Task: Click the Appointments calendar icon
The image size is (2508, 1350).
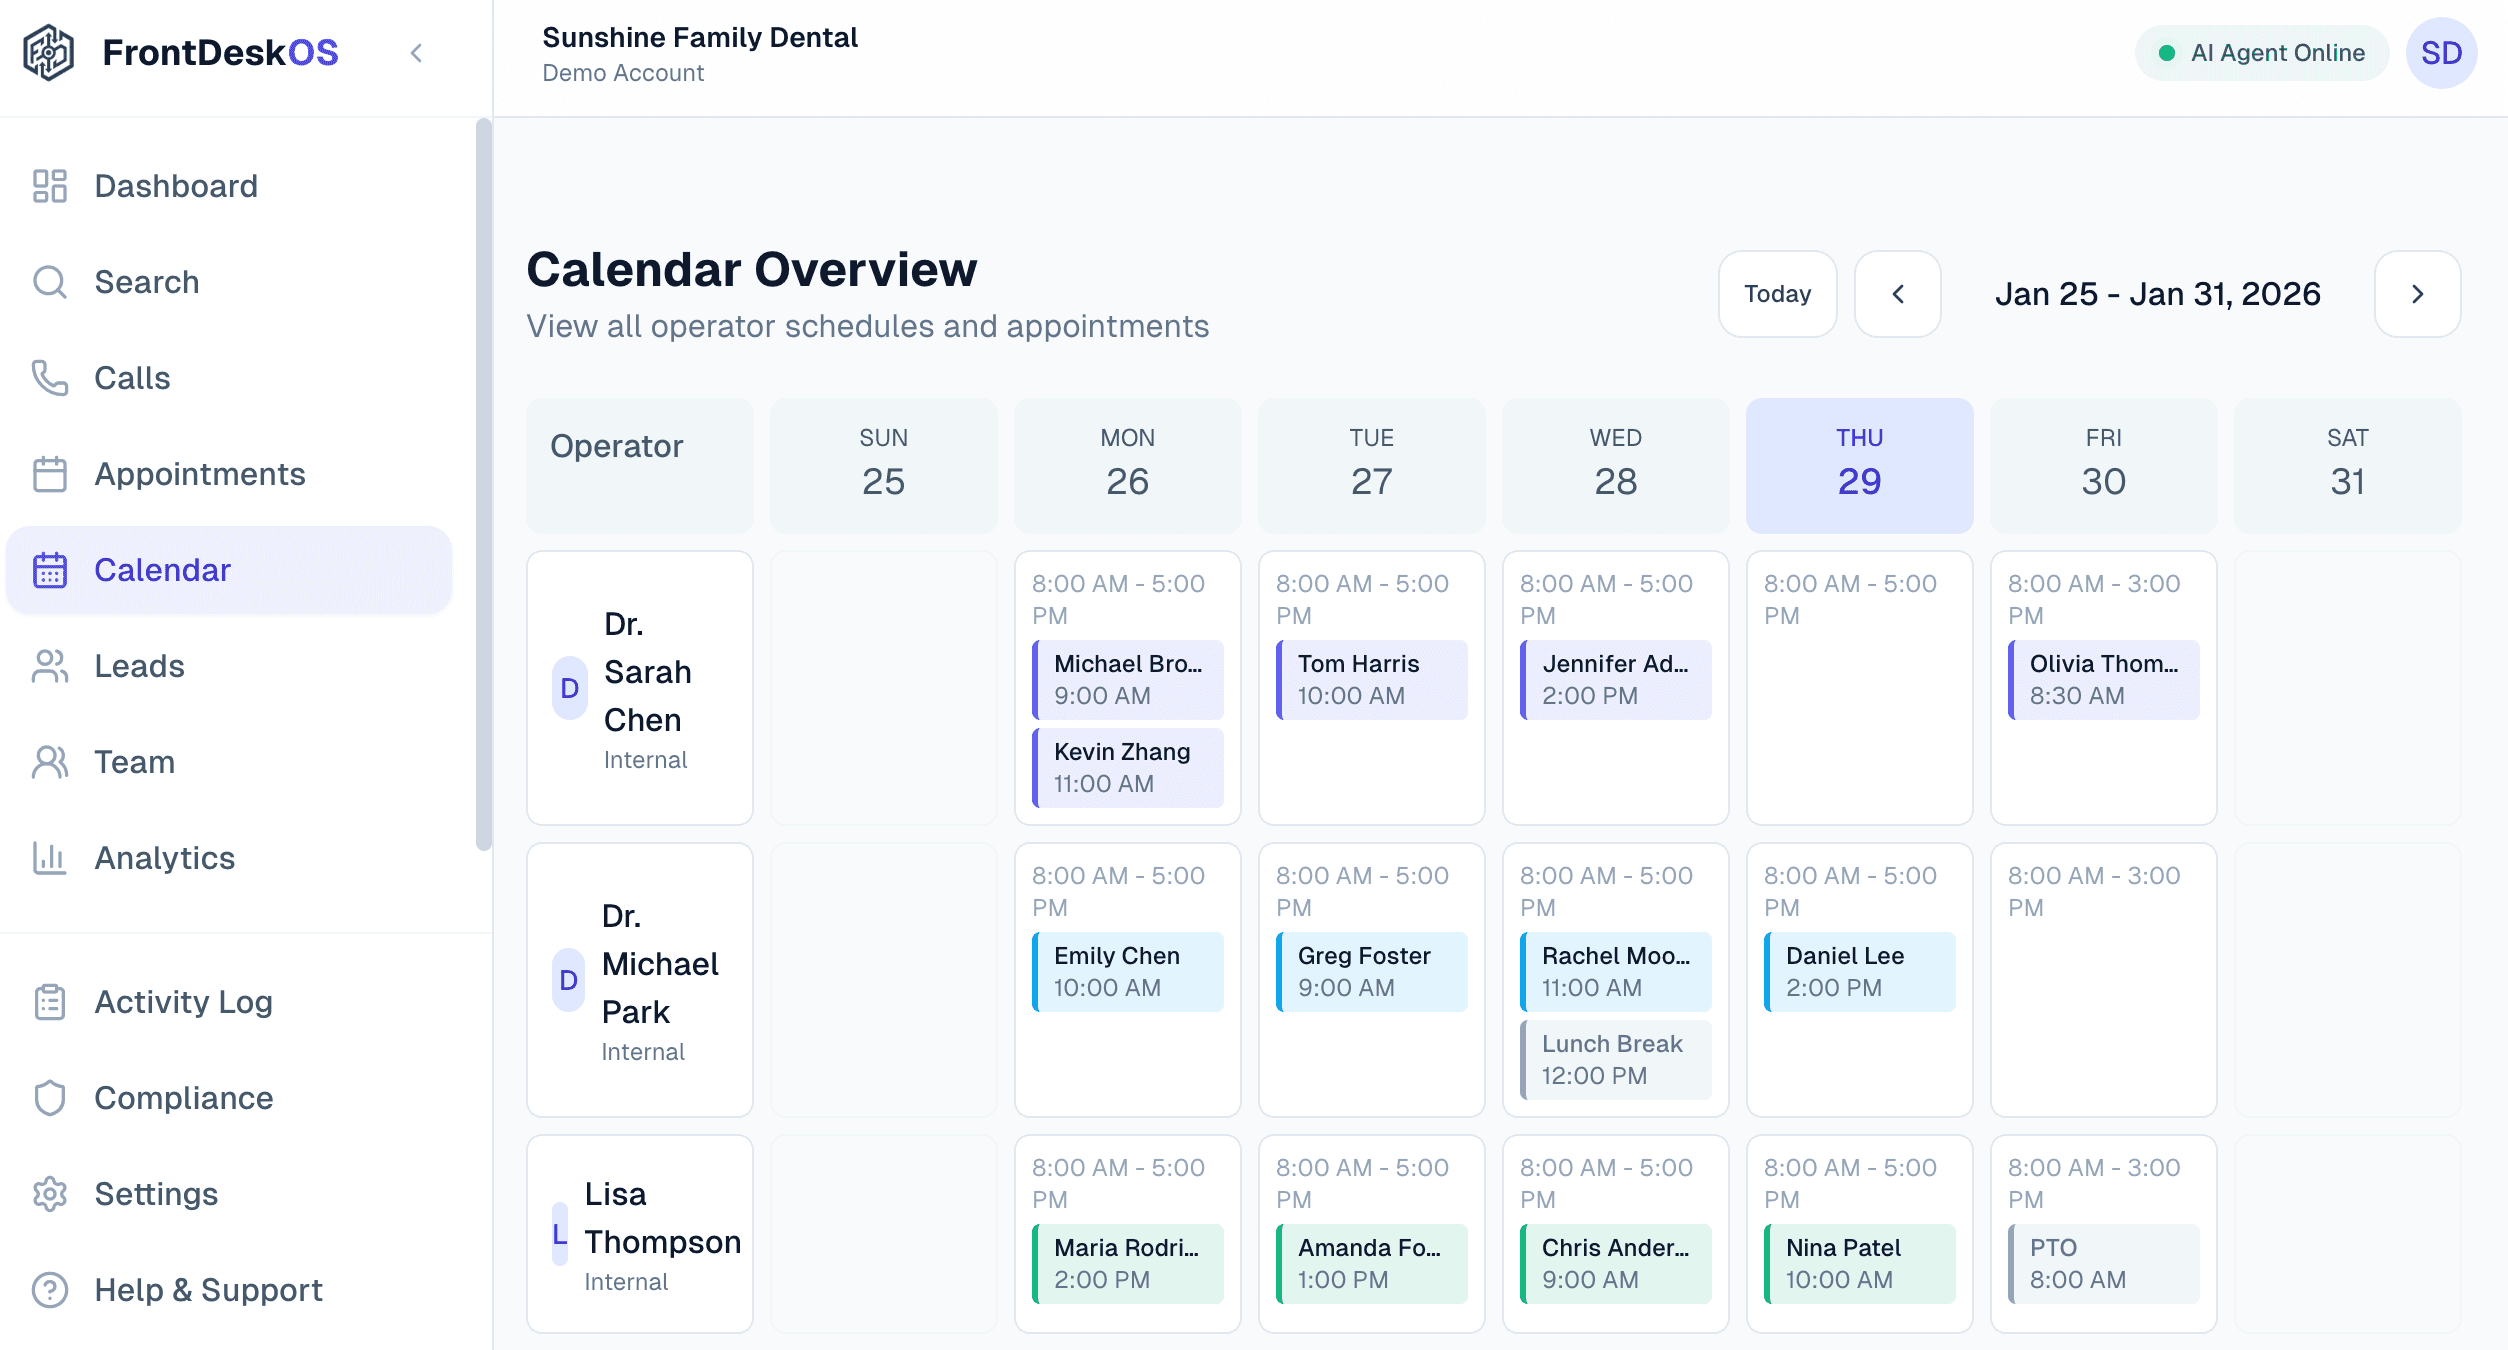Action: coord(49,473)
